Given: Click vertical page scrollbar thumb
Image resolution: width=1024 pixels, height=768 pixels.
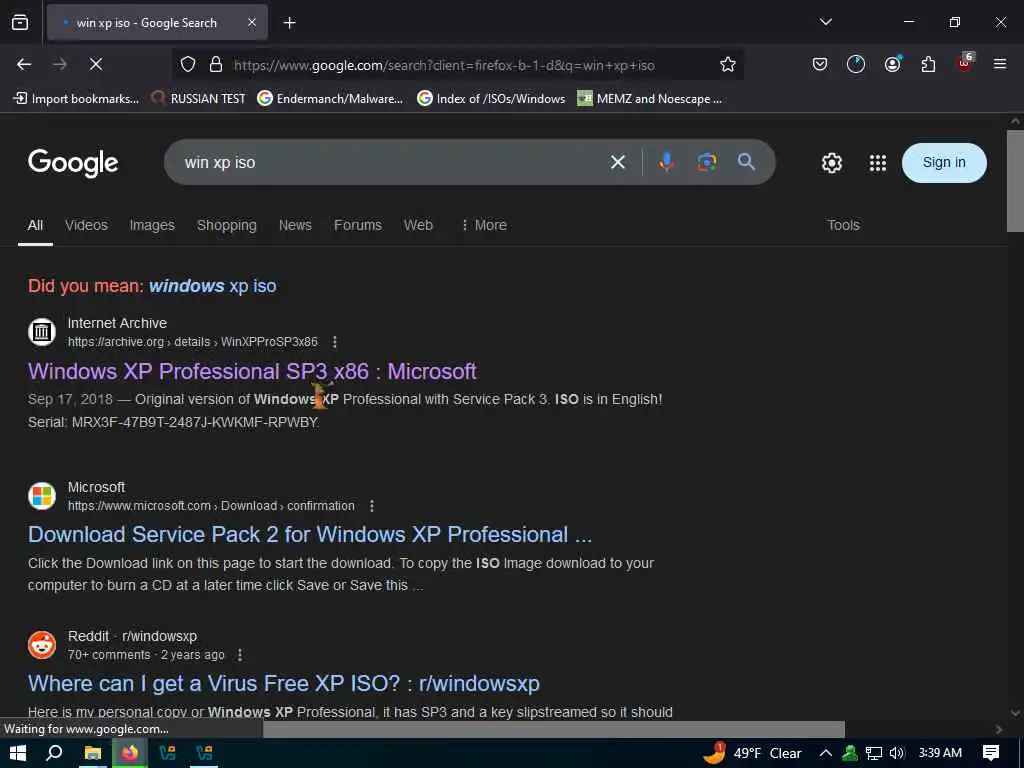Looking at the screenshot, I should click(1015, 181).
